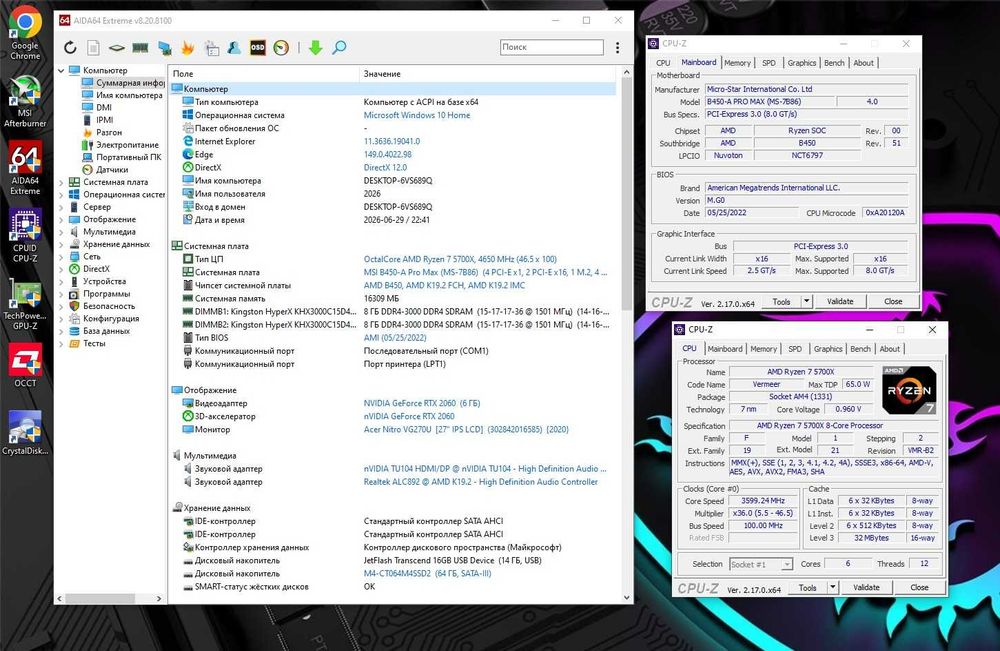
Task: Click the Refresh icon in AIDA64 toolbar
Action: click(x=70, y=48)
